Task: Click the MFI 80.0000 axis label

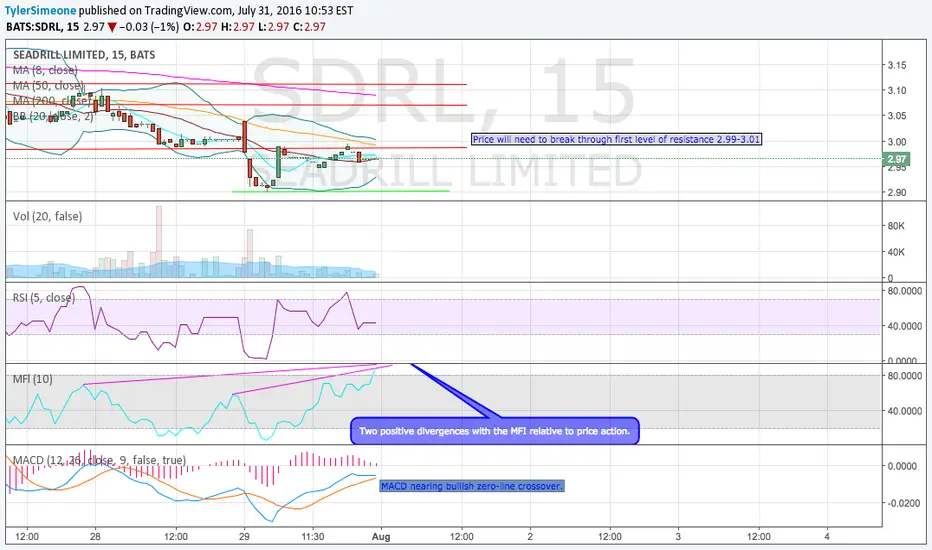Action: point(905,376)
